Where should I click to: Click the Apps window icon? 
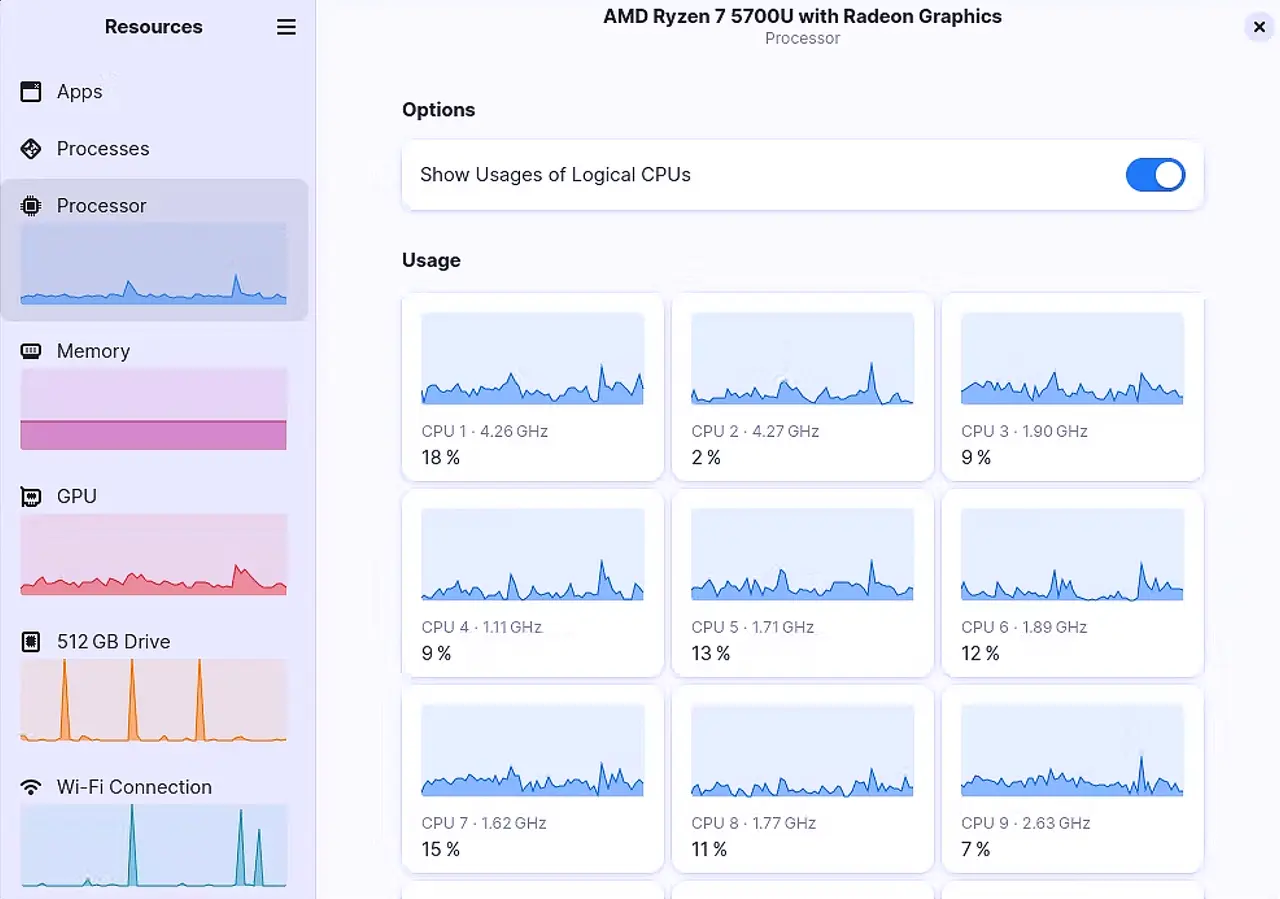click(31, 92)
